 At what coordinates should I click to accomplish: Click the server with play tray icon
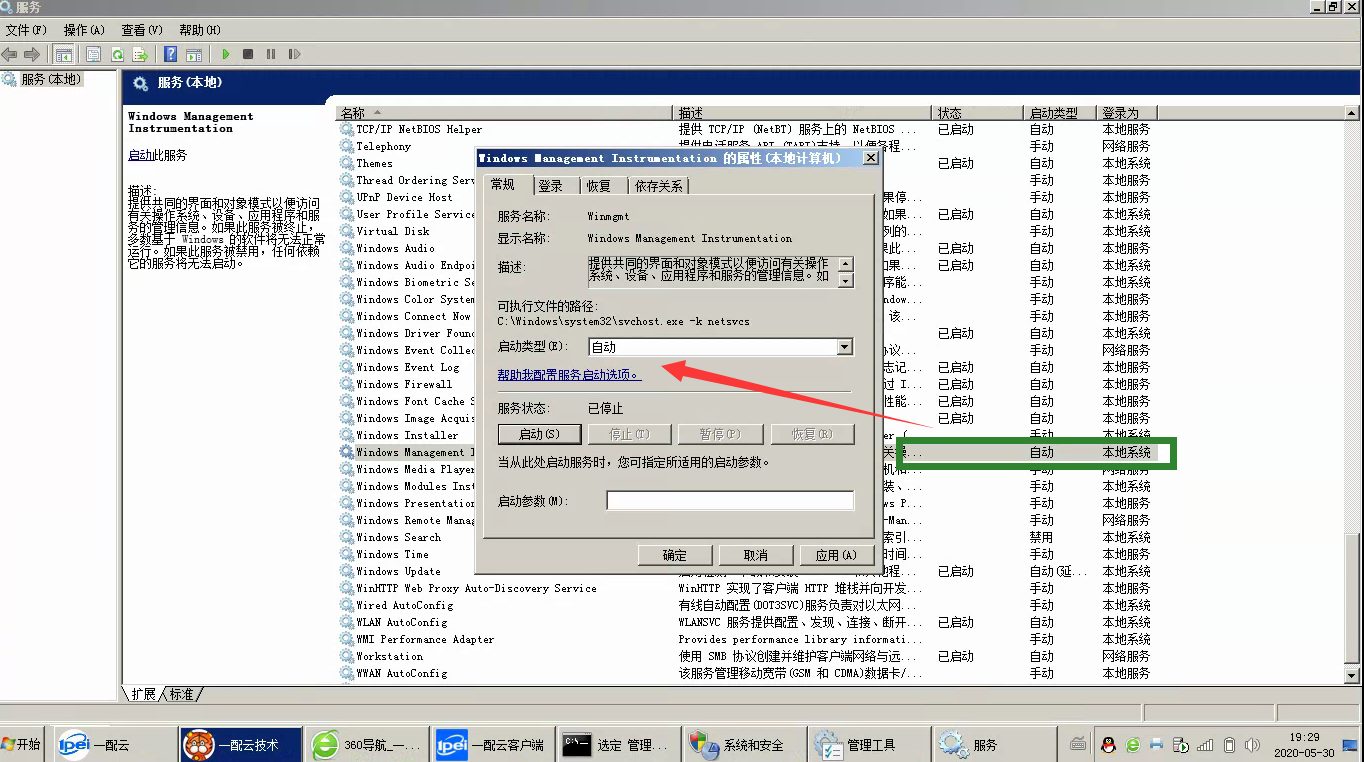(x=1181, y=745)
